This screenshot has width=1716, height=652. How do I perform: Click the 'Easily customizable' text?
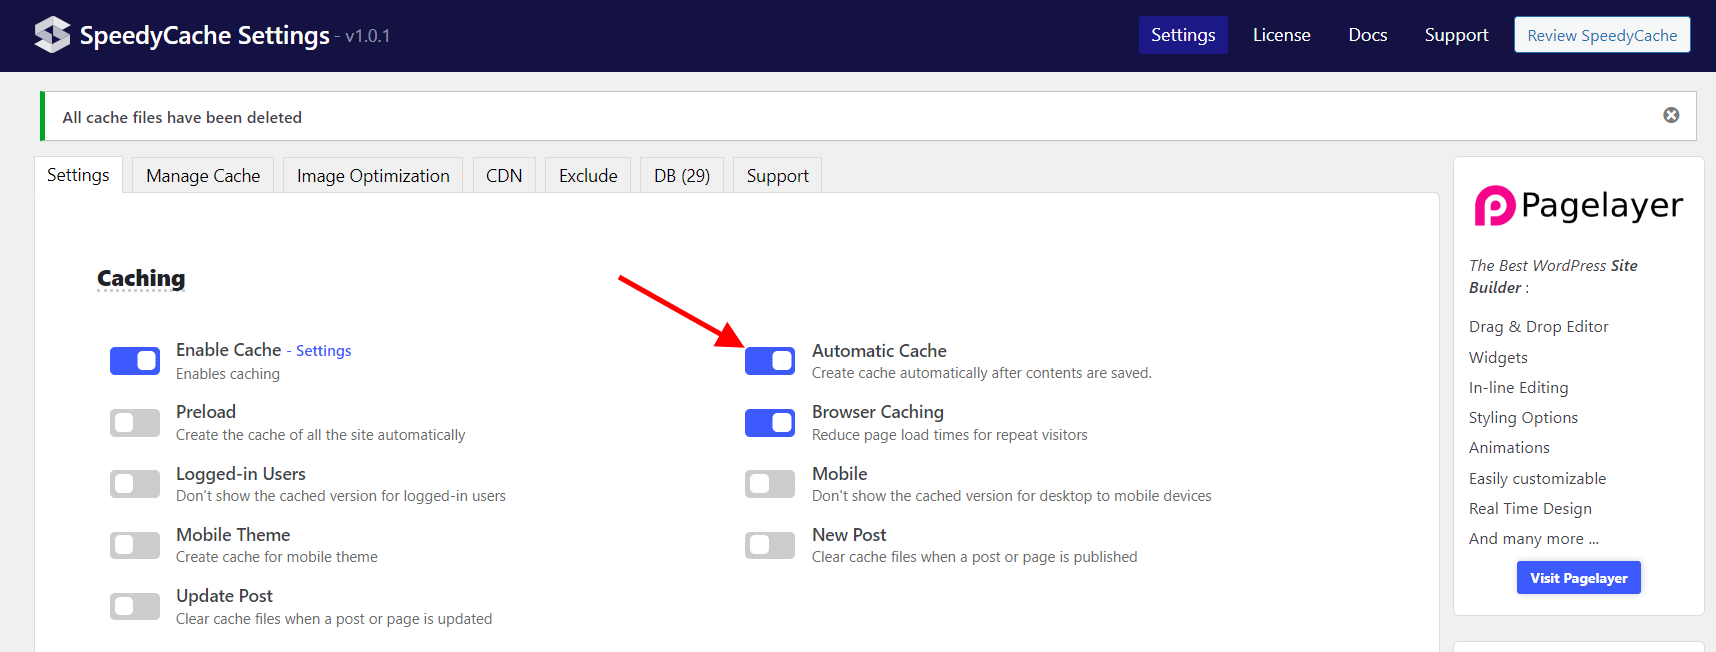pyautogui.click(x=1537, y=479)
